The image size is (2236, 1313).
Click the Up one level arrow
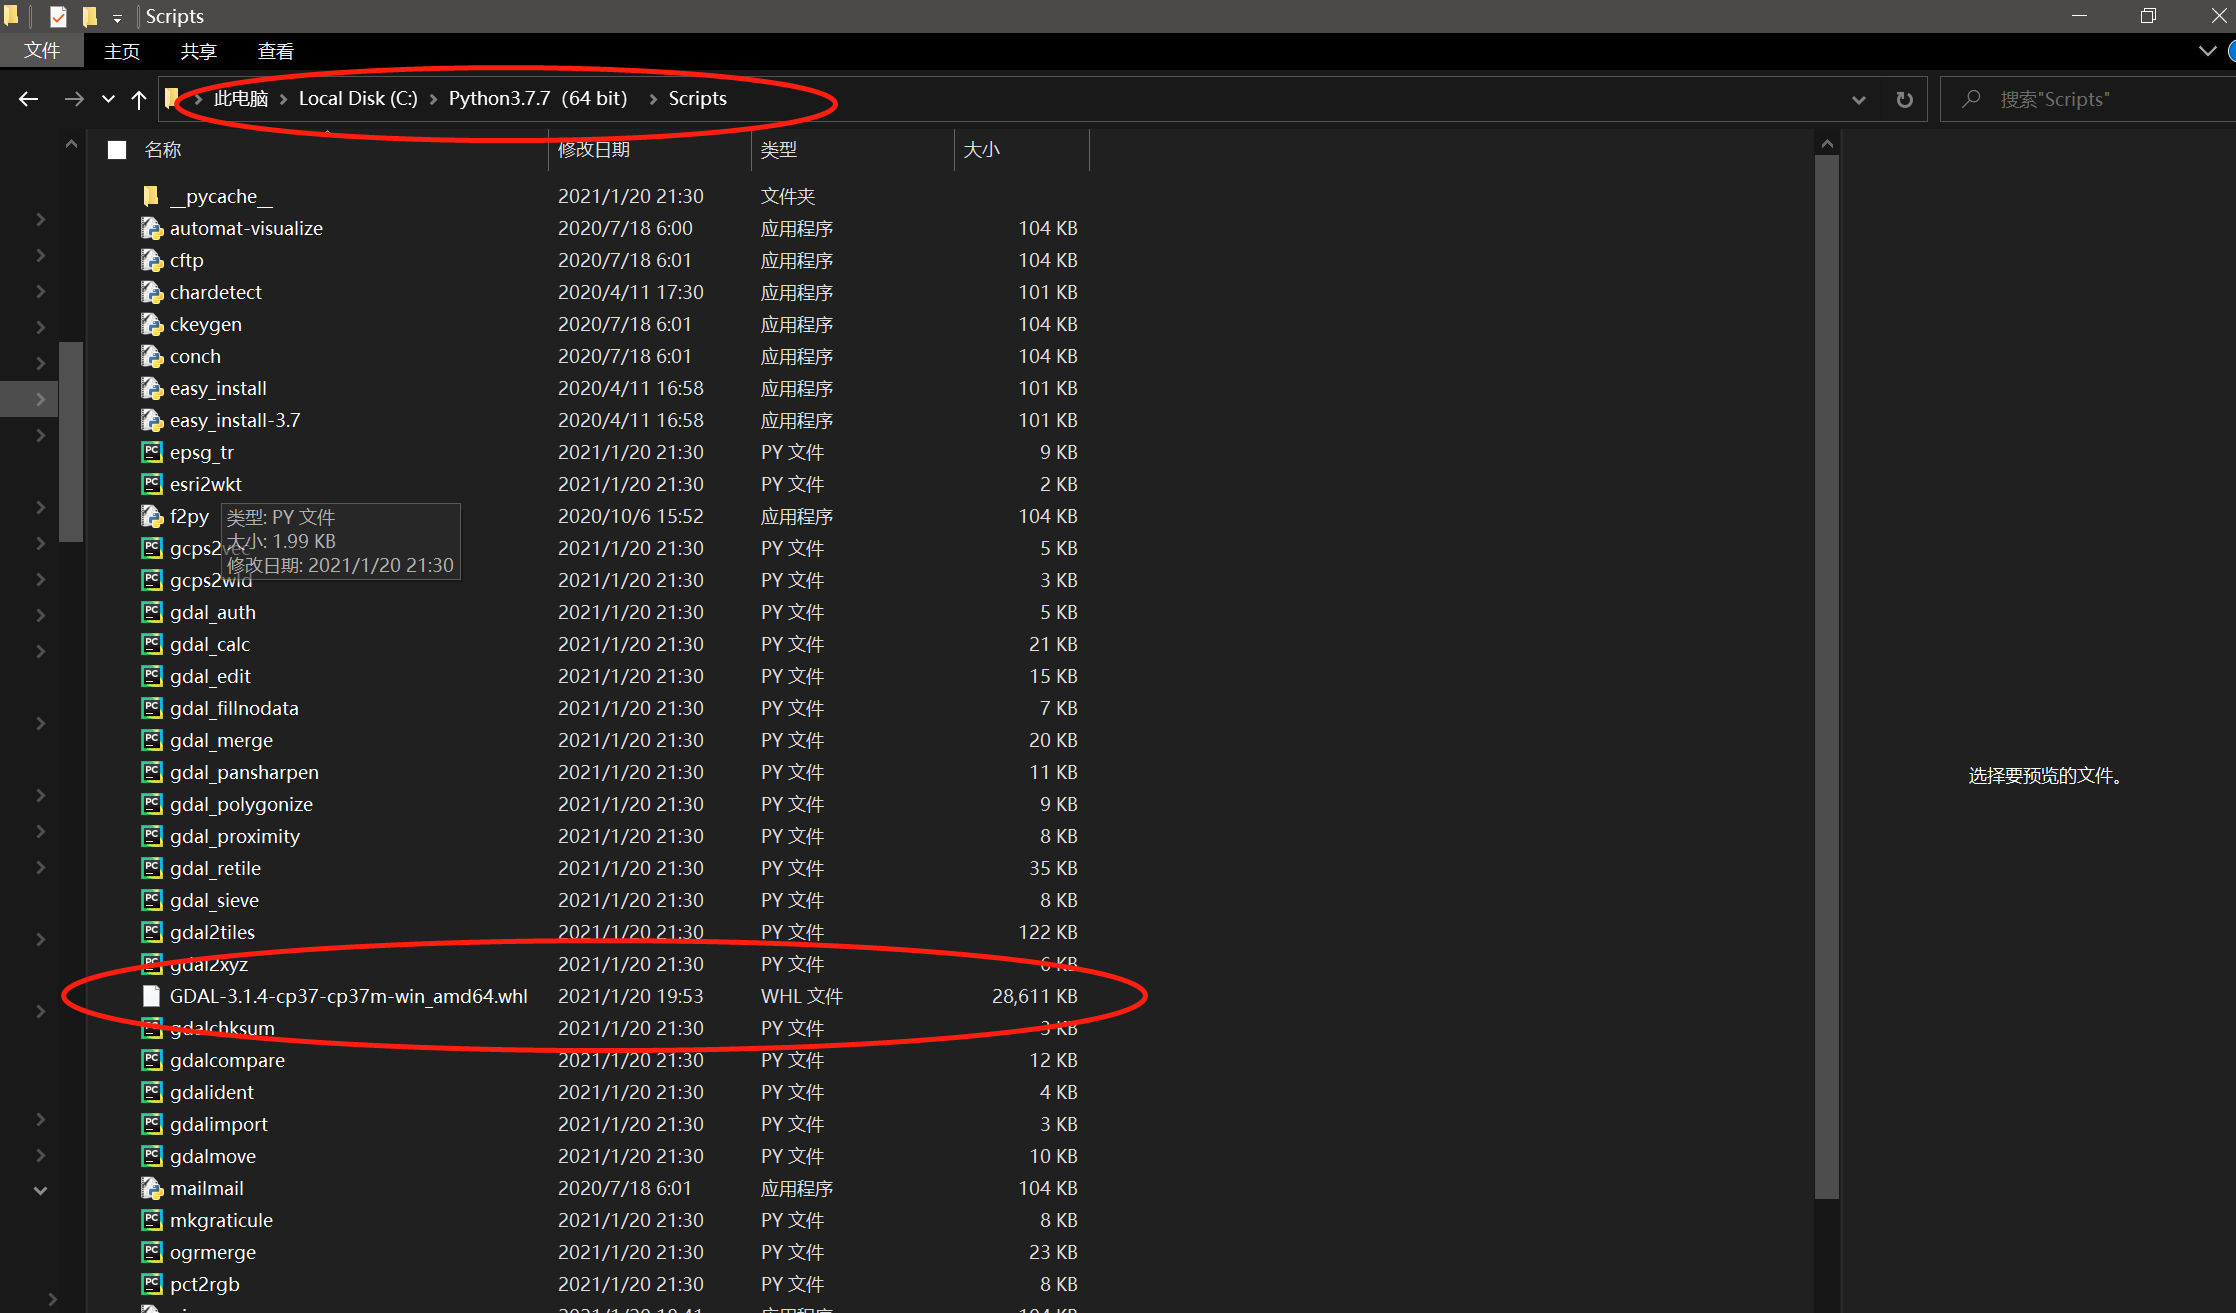tap(139, 99)
